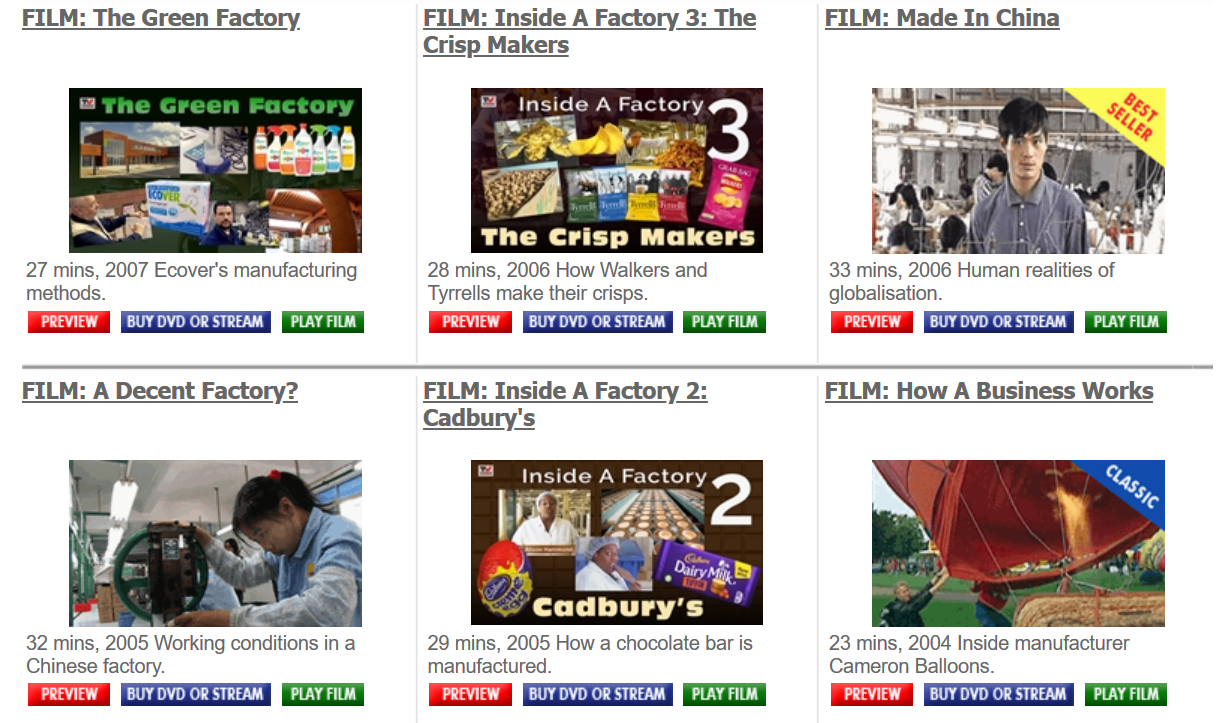Open the hot air balloon thumbnail

[1018, 543]
